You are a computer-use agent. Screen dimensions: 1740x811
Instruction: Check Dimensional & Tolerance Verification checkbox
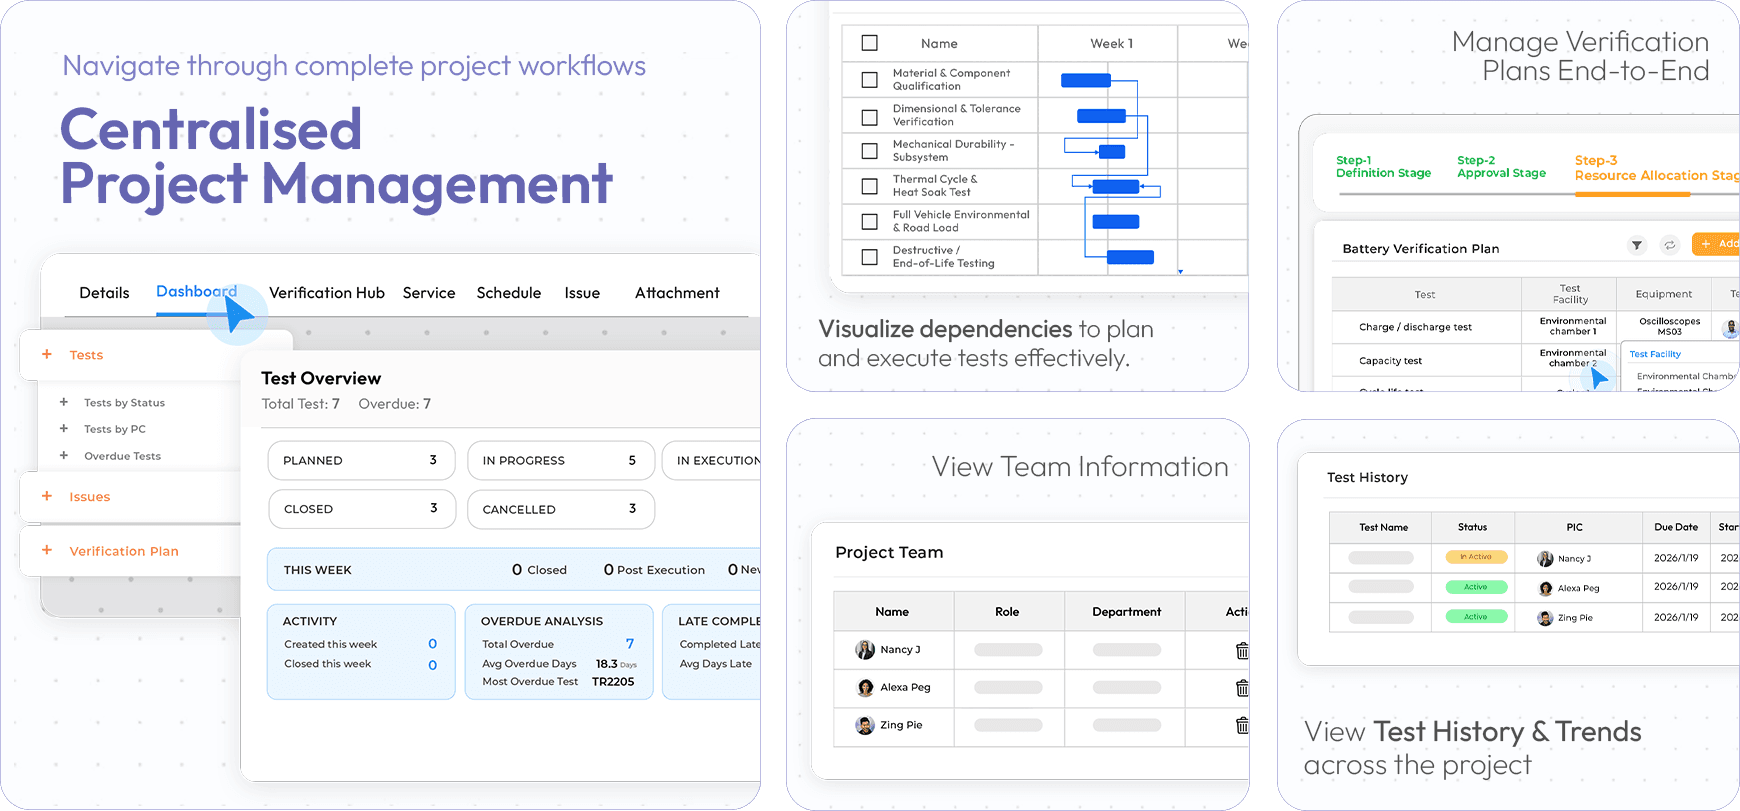point(870,116)
